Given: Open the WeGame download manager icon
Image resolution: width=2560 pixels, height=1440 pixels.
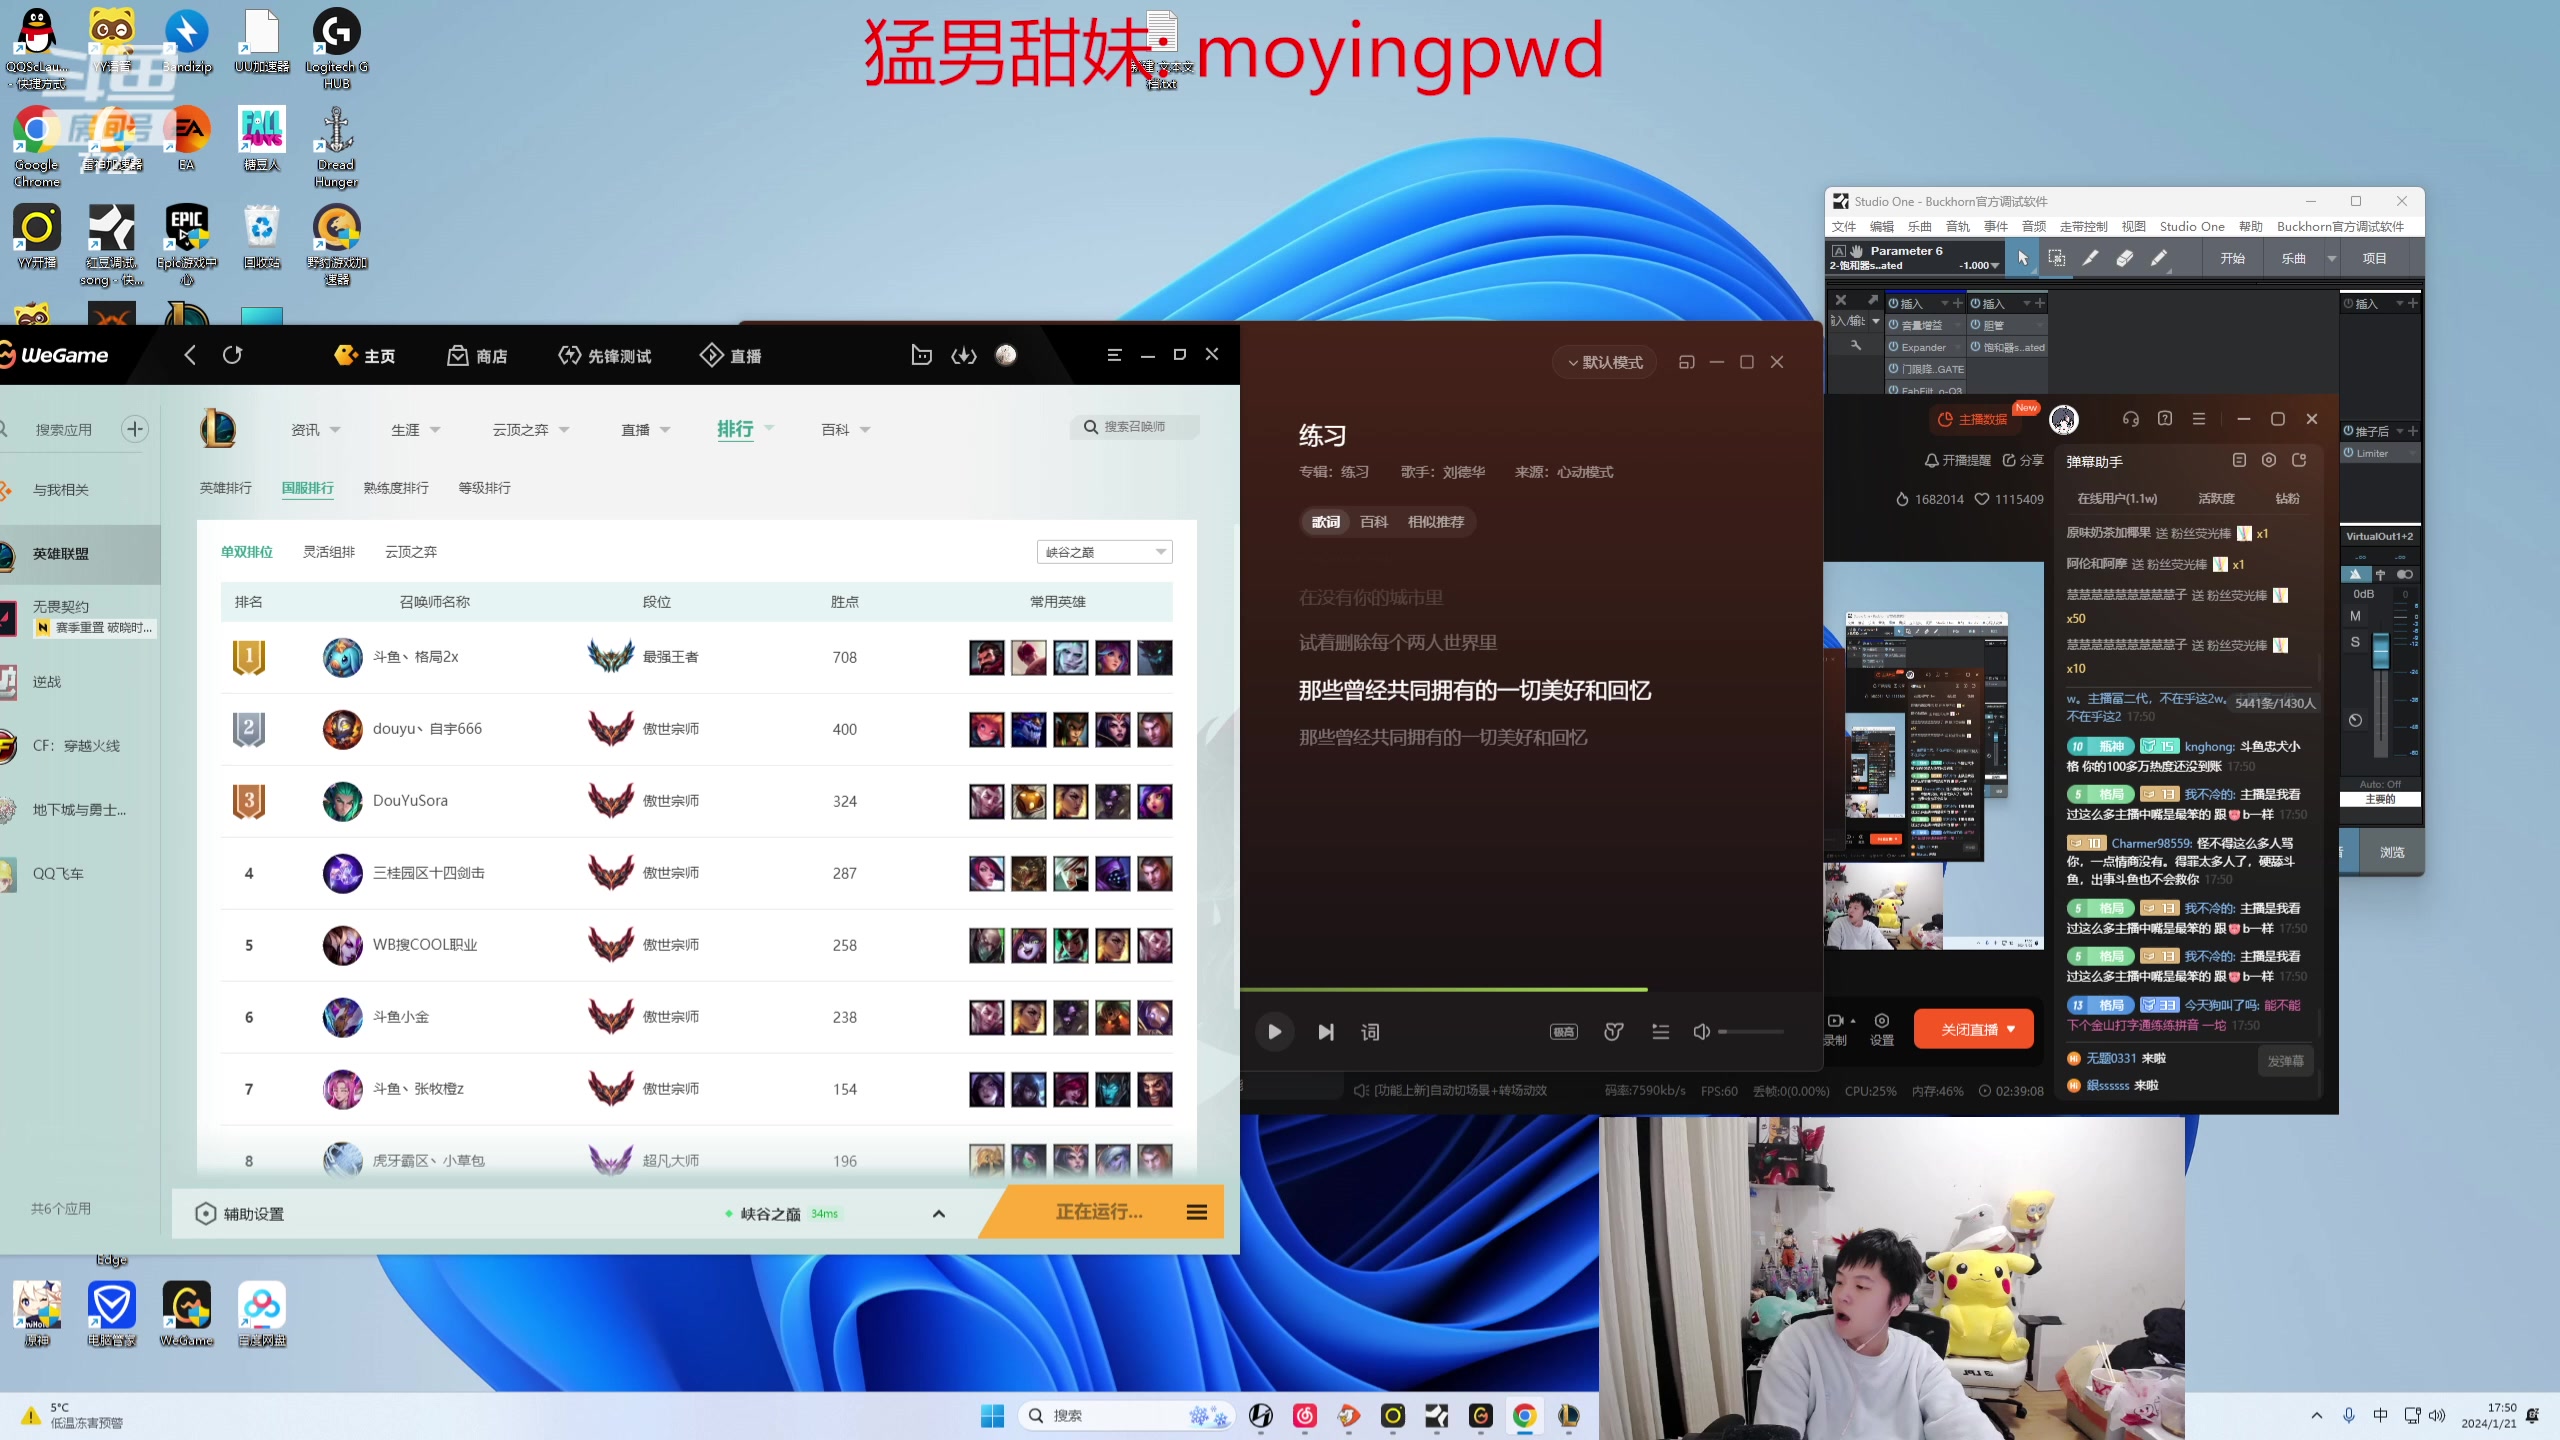Looking at the screenshot, I should click(x=964, y=355).
